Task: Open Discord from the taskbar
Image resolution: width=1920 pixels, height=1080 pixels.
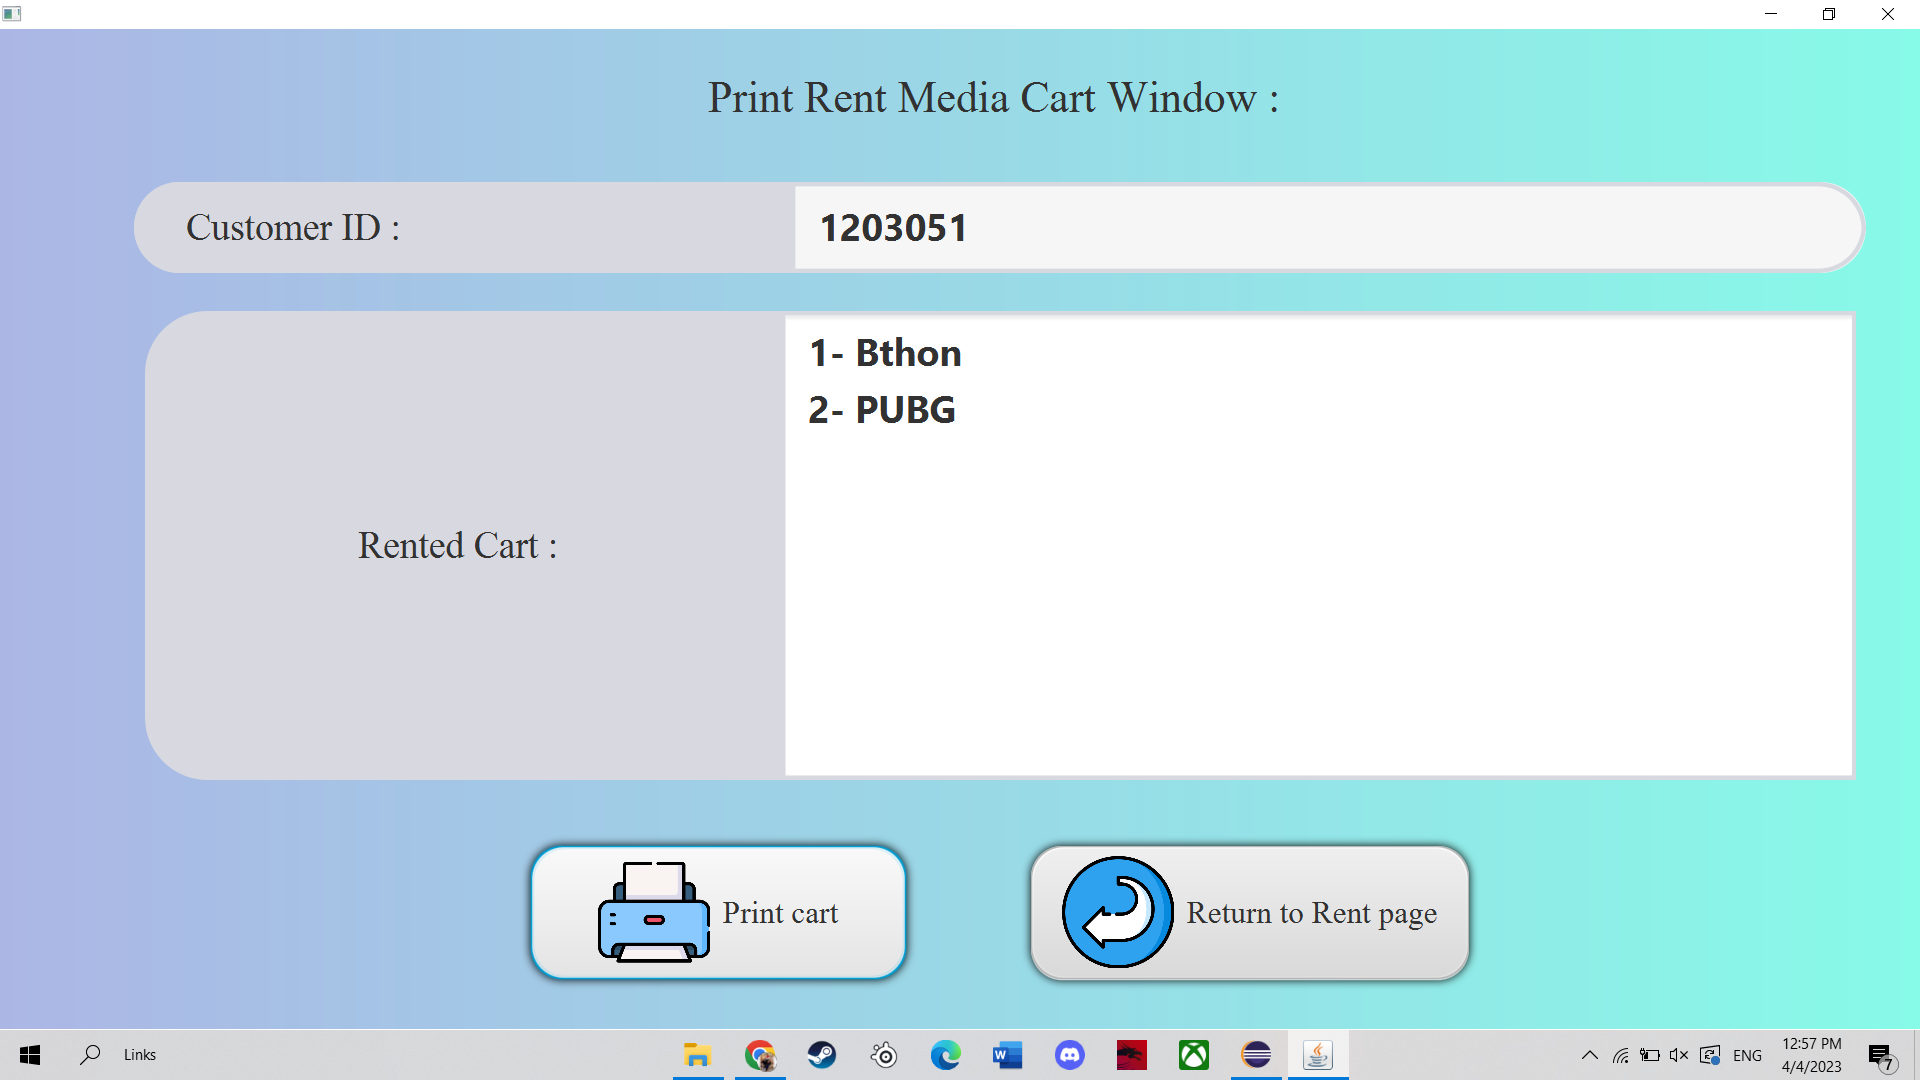Action: click(1069, 1055)
